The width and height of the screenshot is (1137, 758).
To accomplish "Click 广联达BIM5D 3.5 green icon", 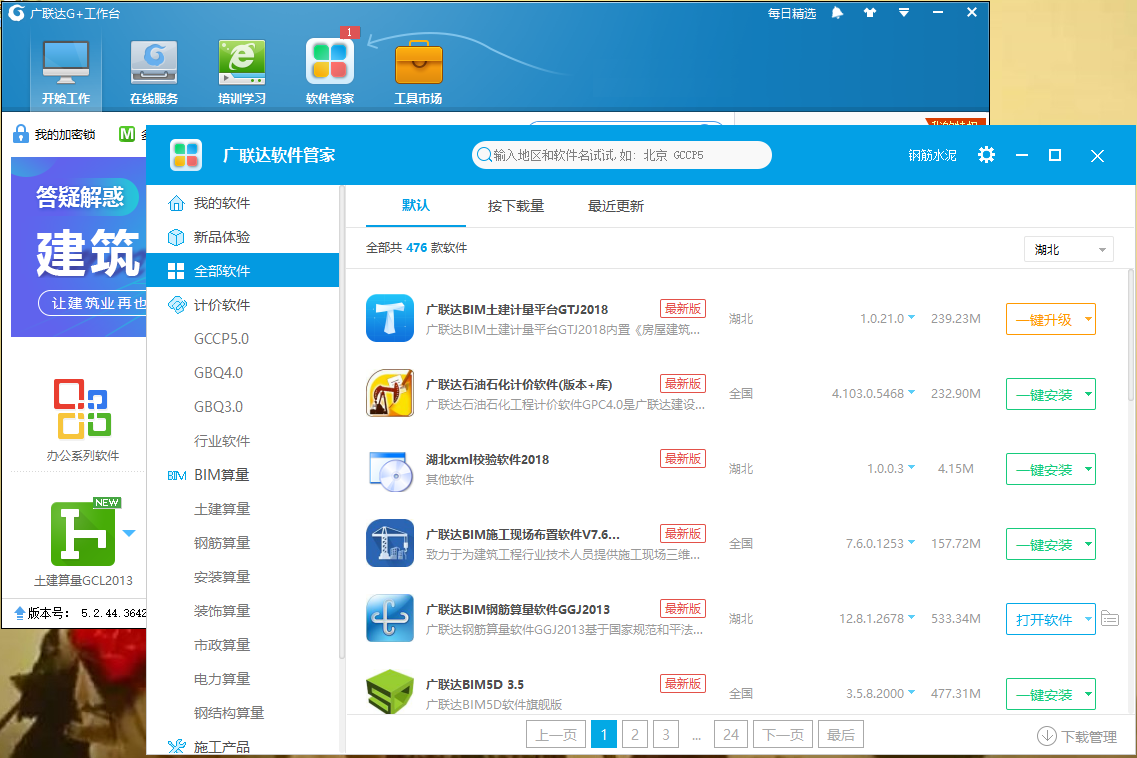I will pos(390,692).
